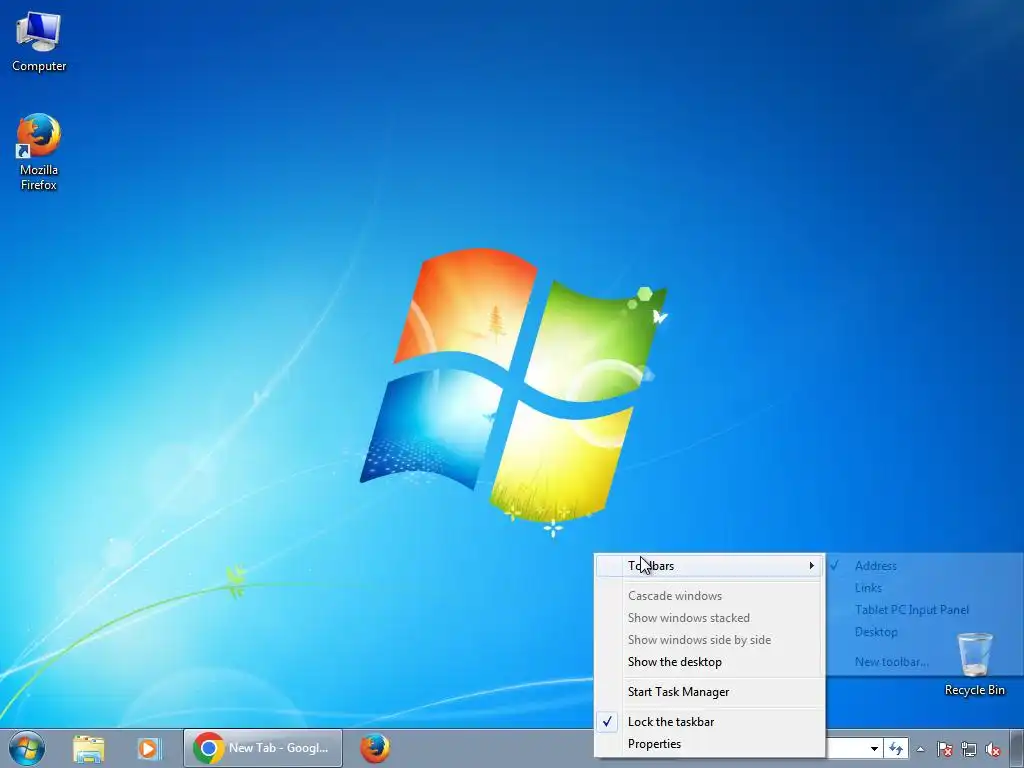Click Show windows stacked entry

(710, 618)
